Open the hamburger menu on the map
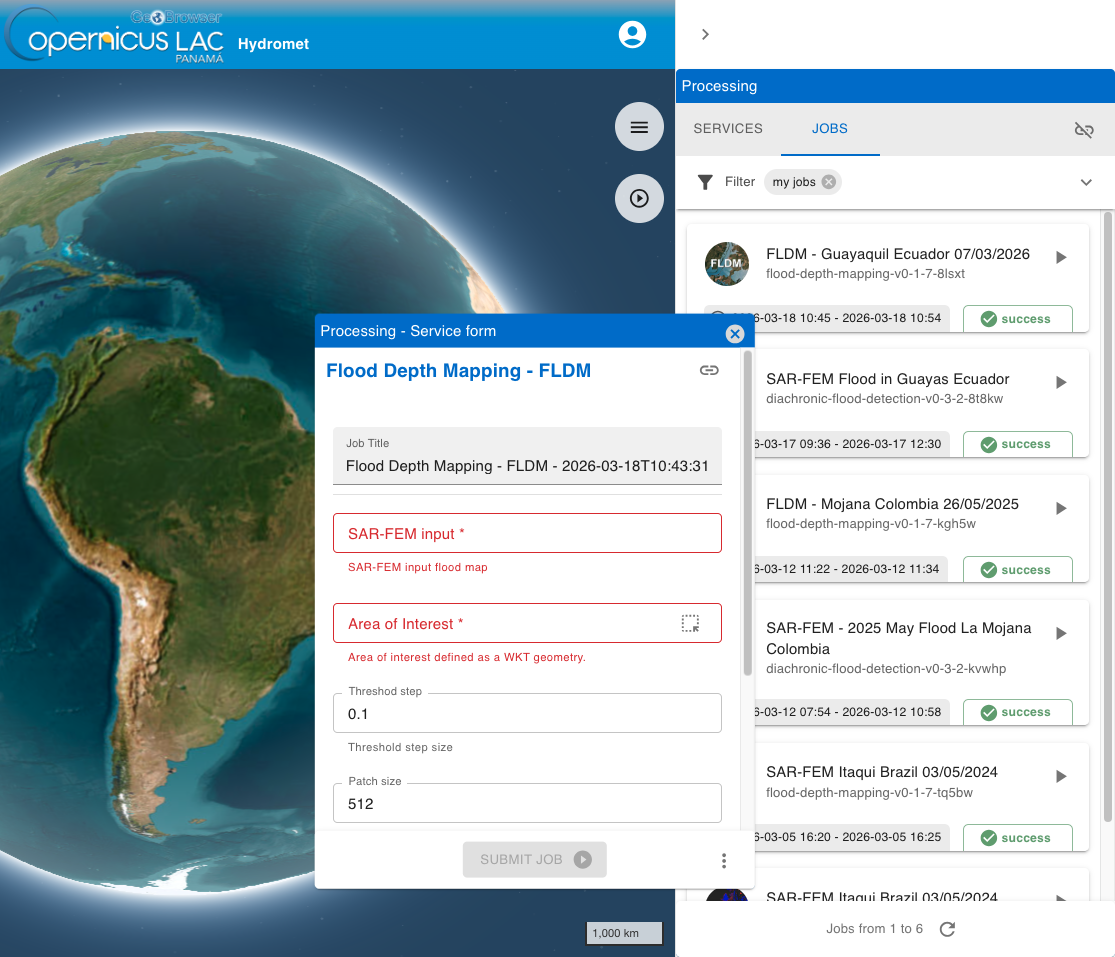This screenshot has width=1115, height=957. (x=639, y=127)
